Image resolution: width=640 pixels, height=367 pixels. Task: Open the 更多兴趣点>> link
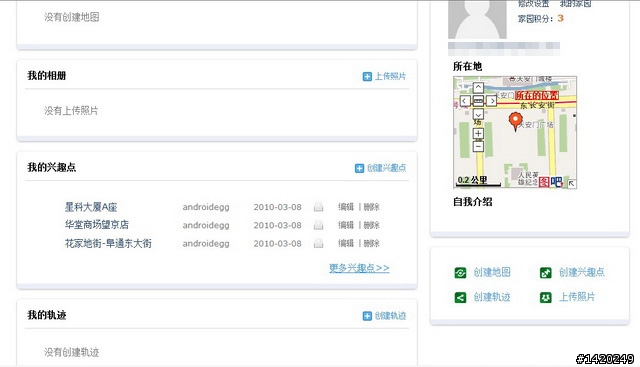tap(359, 268)
